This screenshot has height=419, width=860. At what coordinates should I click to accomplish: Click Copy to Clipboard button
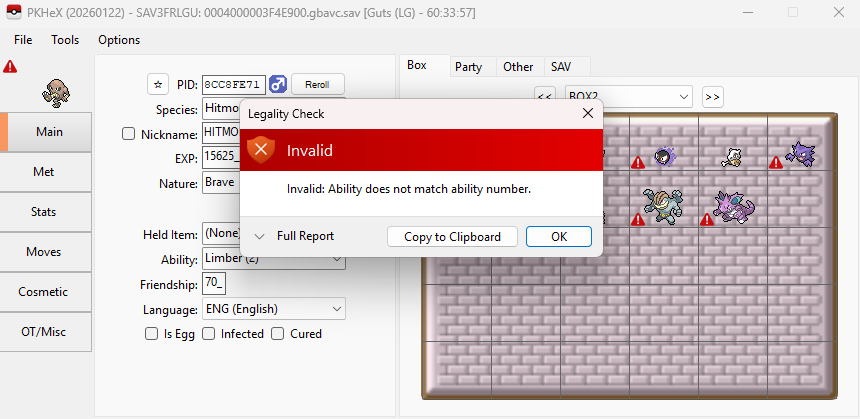pos(452,237)
